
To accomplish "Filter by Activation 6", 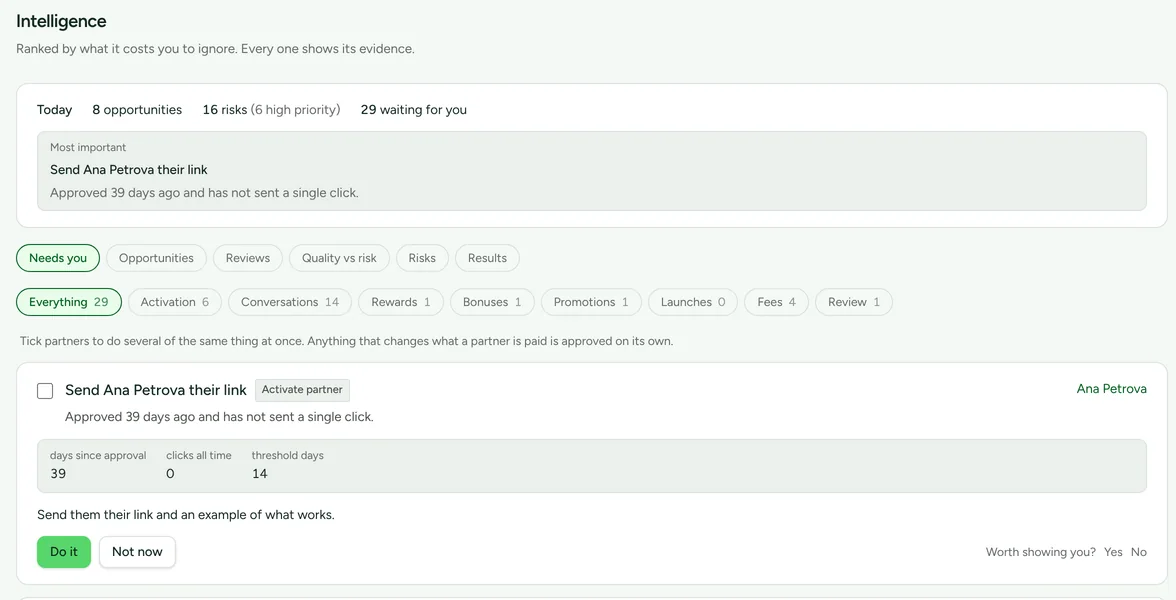I will tap(175, 302).
